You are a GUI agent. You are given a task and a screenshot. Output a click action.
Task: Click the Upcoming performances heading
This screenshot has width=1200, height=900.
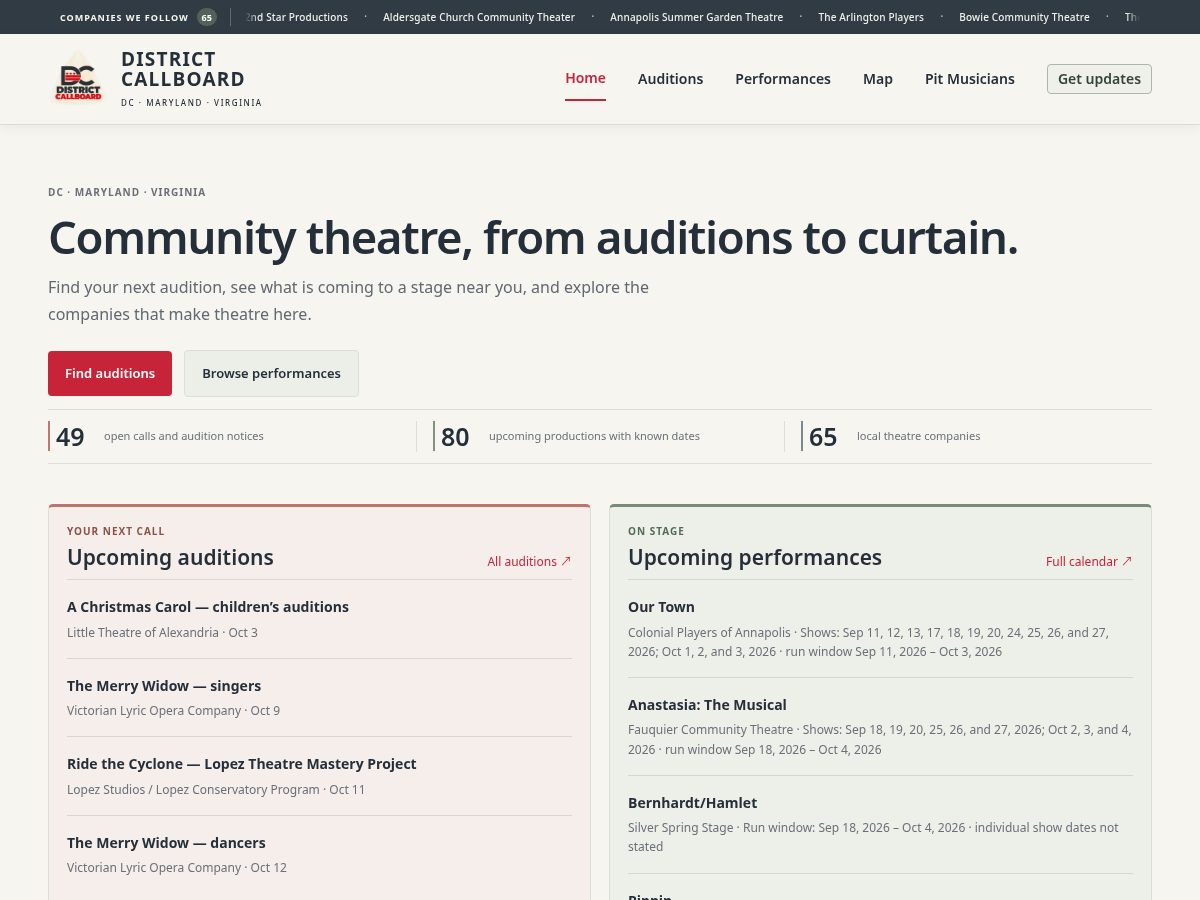[755, 557]
